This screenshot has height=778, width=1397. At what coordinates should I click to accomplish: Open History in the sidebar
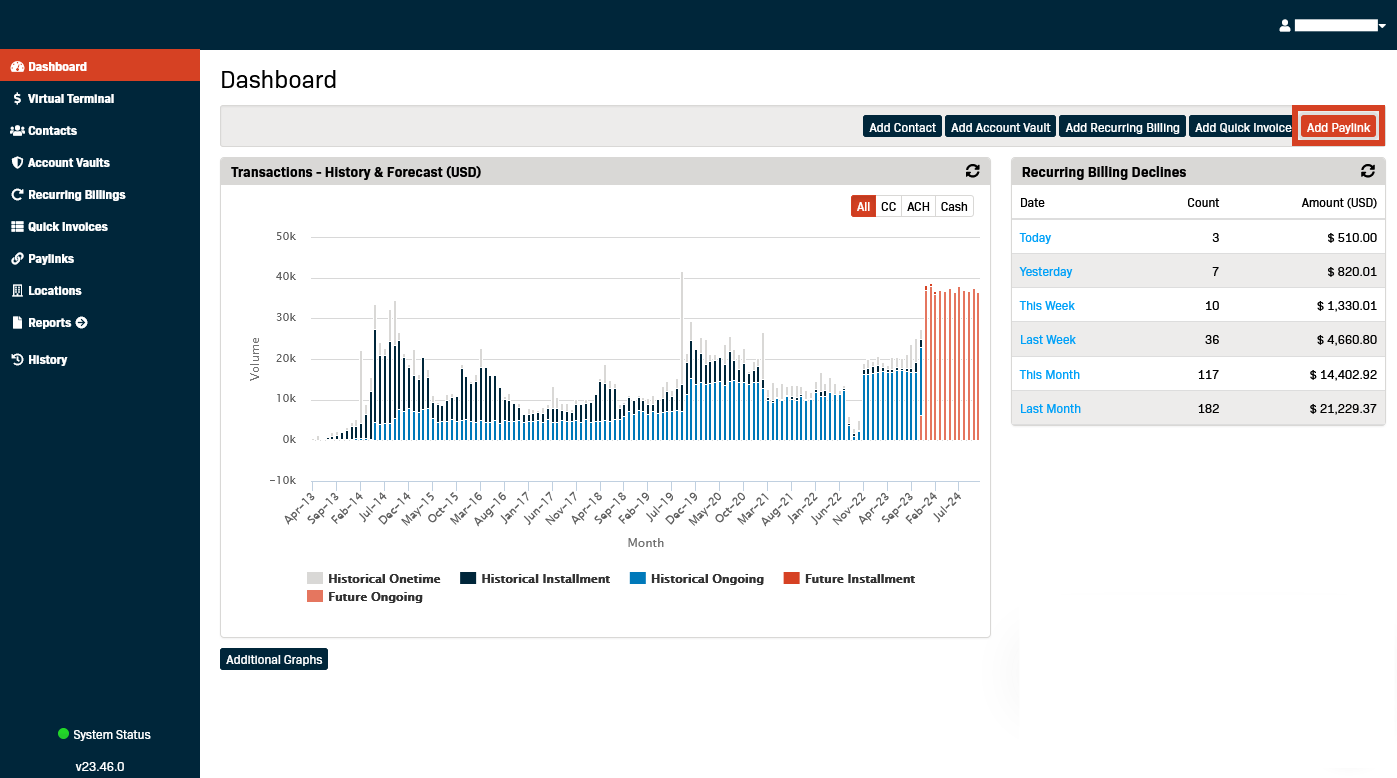tap(100, 360)
